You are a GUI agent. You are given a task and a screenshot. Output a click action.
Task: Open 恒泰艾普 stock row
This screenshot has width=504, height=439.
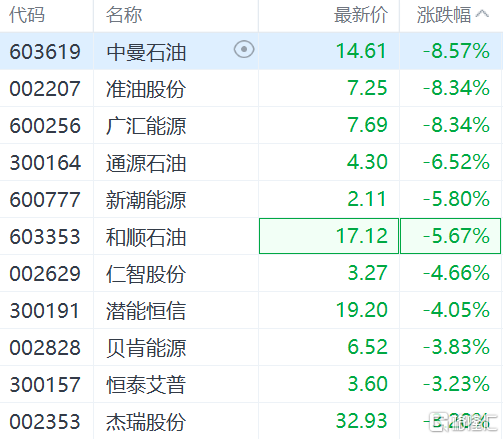pos(146,385)
